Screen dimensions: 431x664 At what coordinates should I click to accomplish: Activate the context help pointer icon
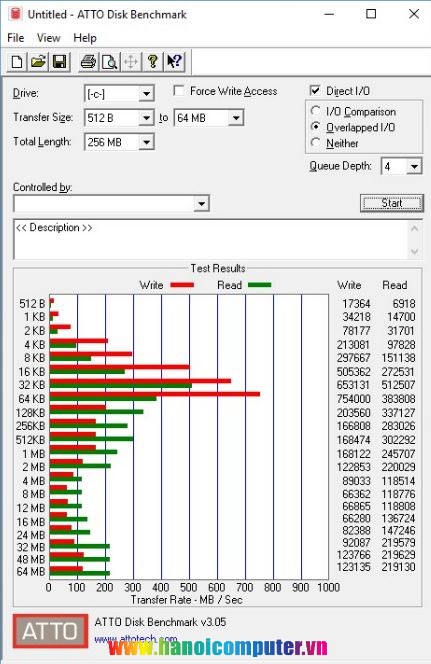174,62
